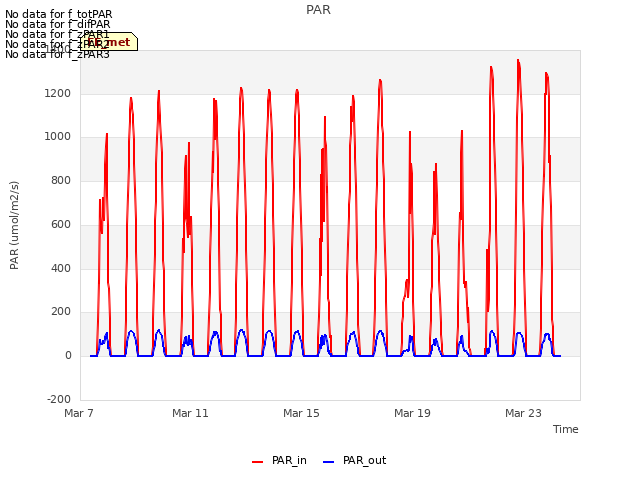
Task: Click the 0 y-axis tick label
Action: (x=68, y=356)
